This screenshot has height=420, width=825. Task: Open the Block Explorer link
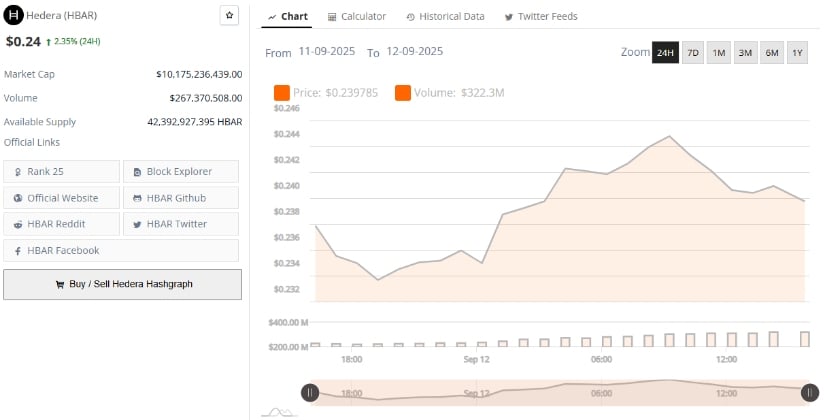click(x=180, y=172)
